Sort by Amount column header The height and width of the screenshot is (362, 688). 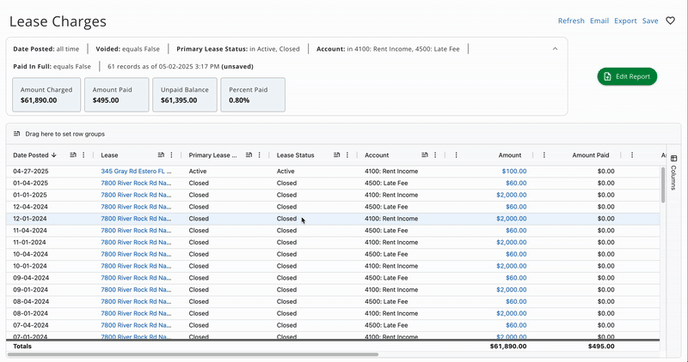pos(510,155)
